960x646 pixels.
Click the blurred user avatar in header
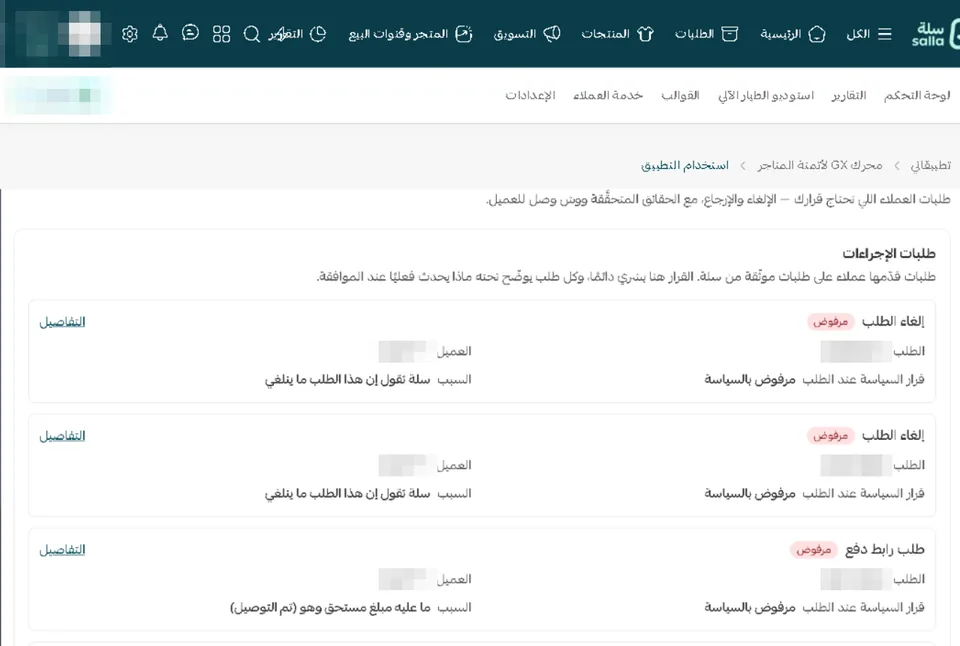[84, 33]
